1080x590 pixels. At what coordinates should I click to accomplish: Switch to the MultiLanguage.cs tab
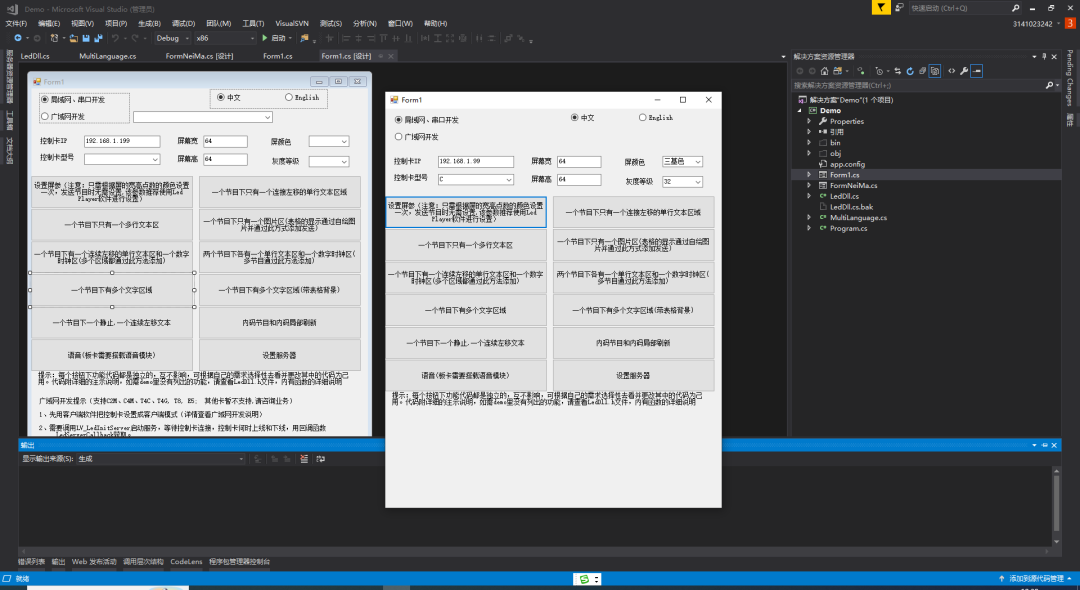pyautogui.click(x=107, y=56)
